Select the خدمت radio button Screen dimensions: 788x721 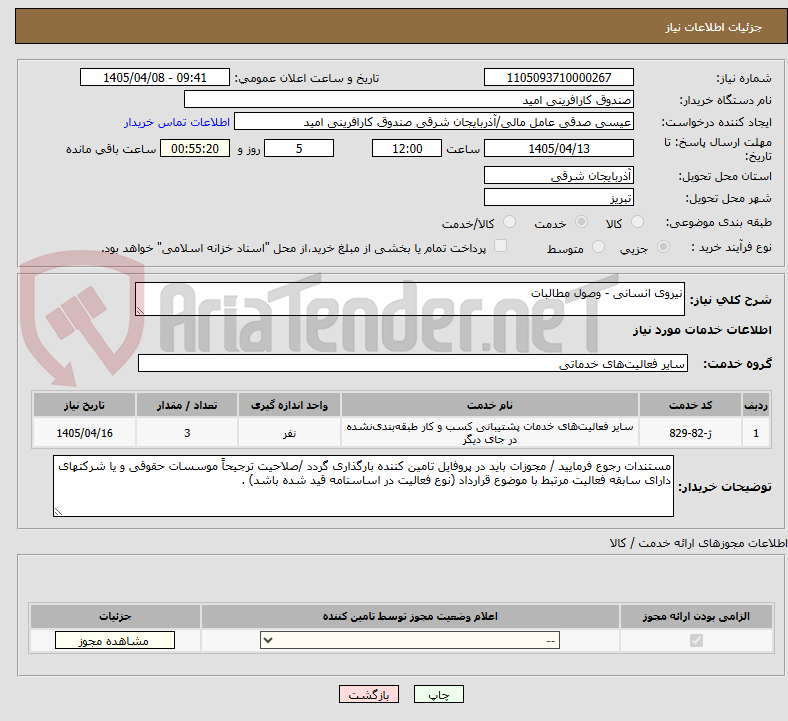581,222
